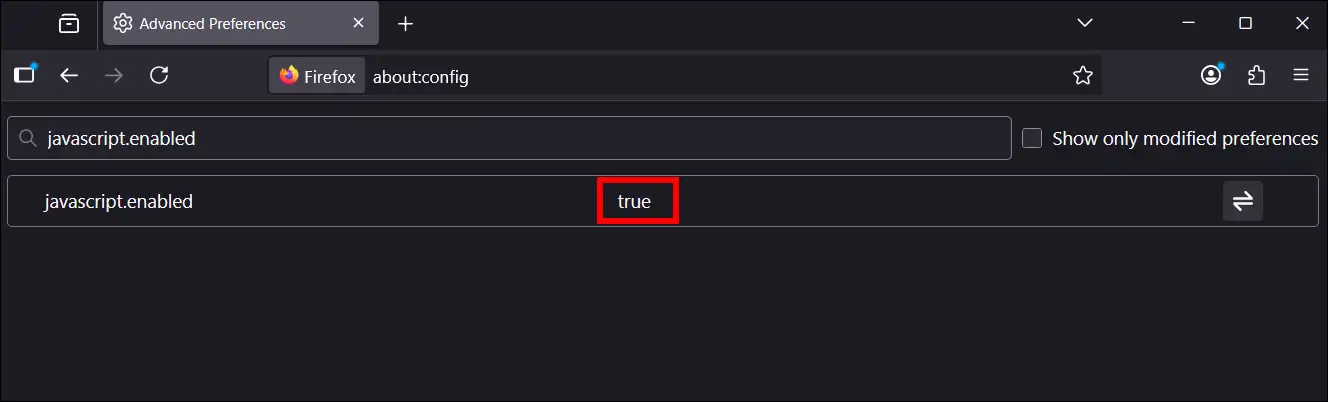Open the Extensions puzzle icon
The height and width of the screenshot is (402, 1328).
coord(1257,75)
